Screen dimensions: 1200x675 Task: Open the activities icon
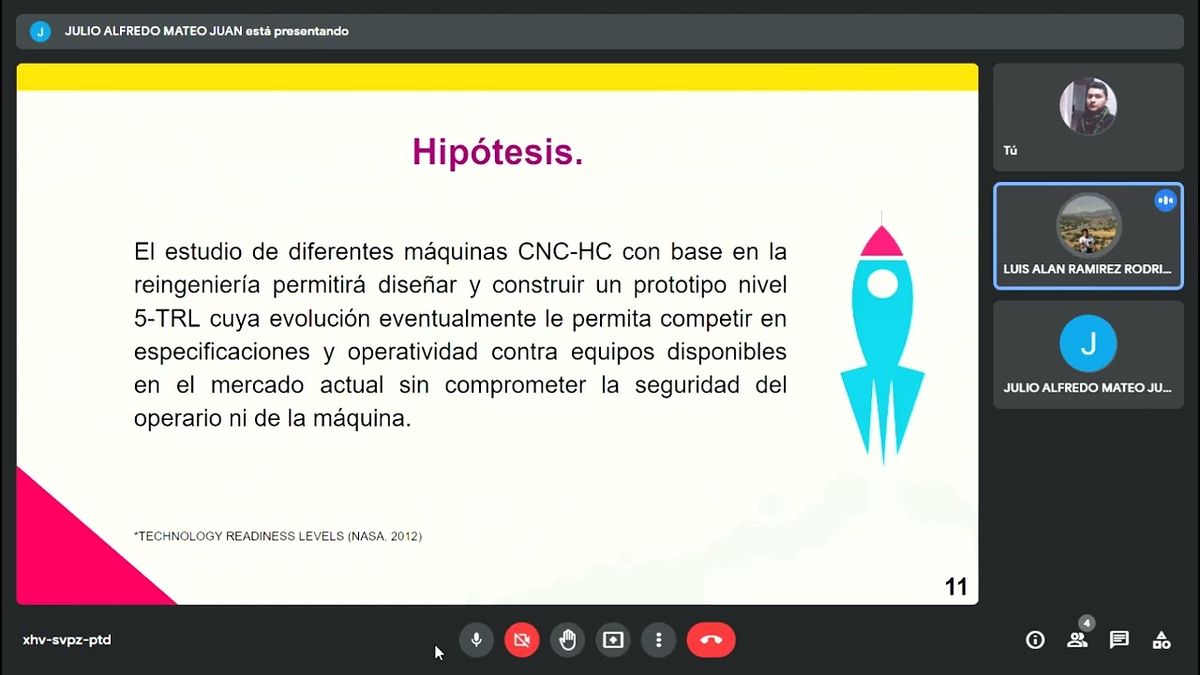[1161, 640]
